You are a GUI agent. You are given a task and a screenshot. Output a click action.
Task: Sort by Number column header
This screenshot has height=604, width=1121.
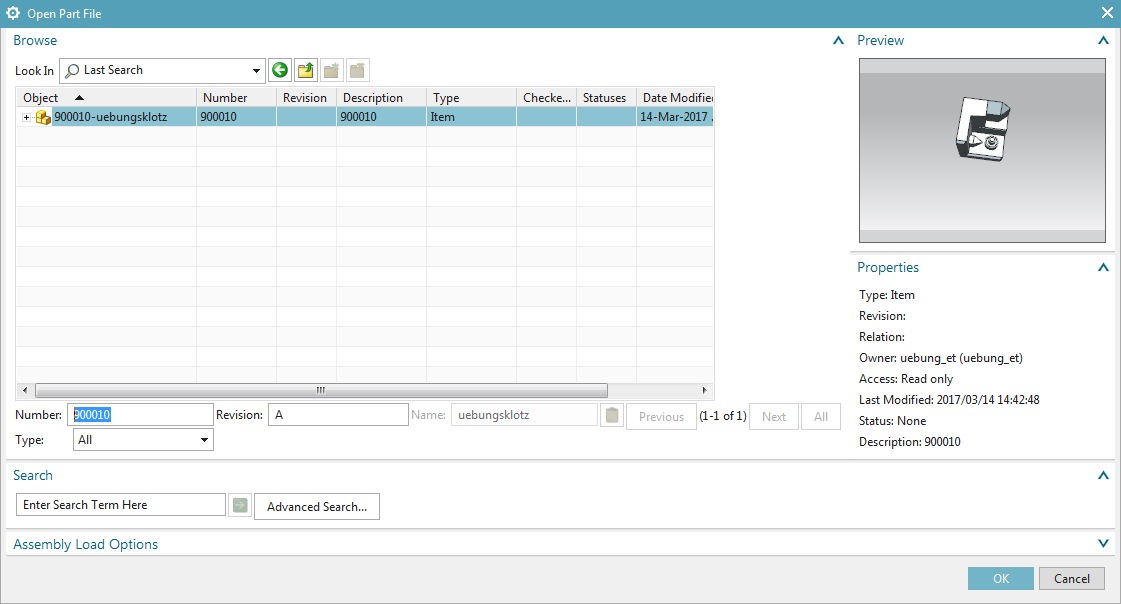click(237, 97)
